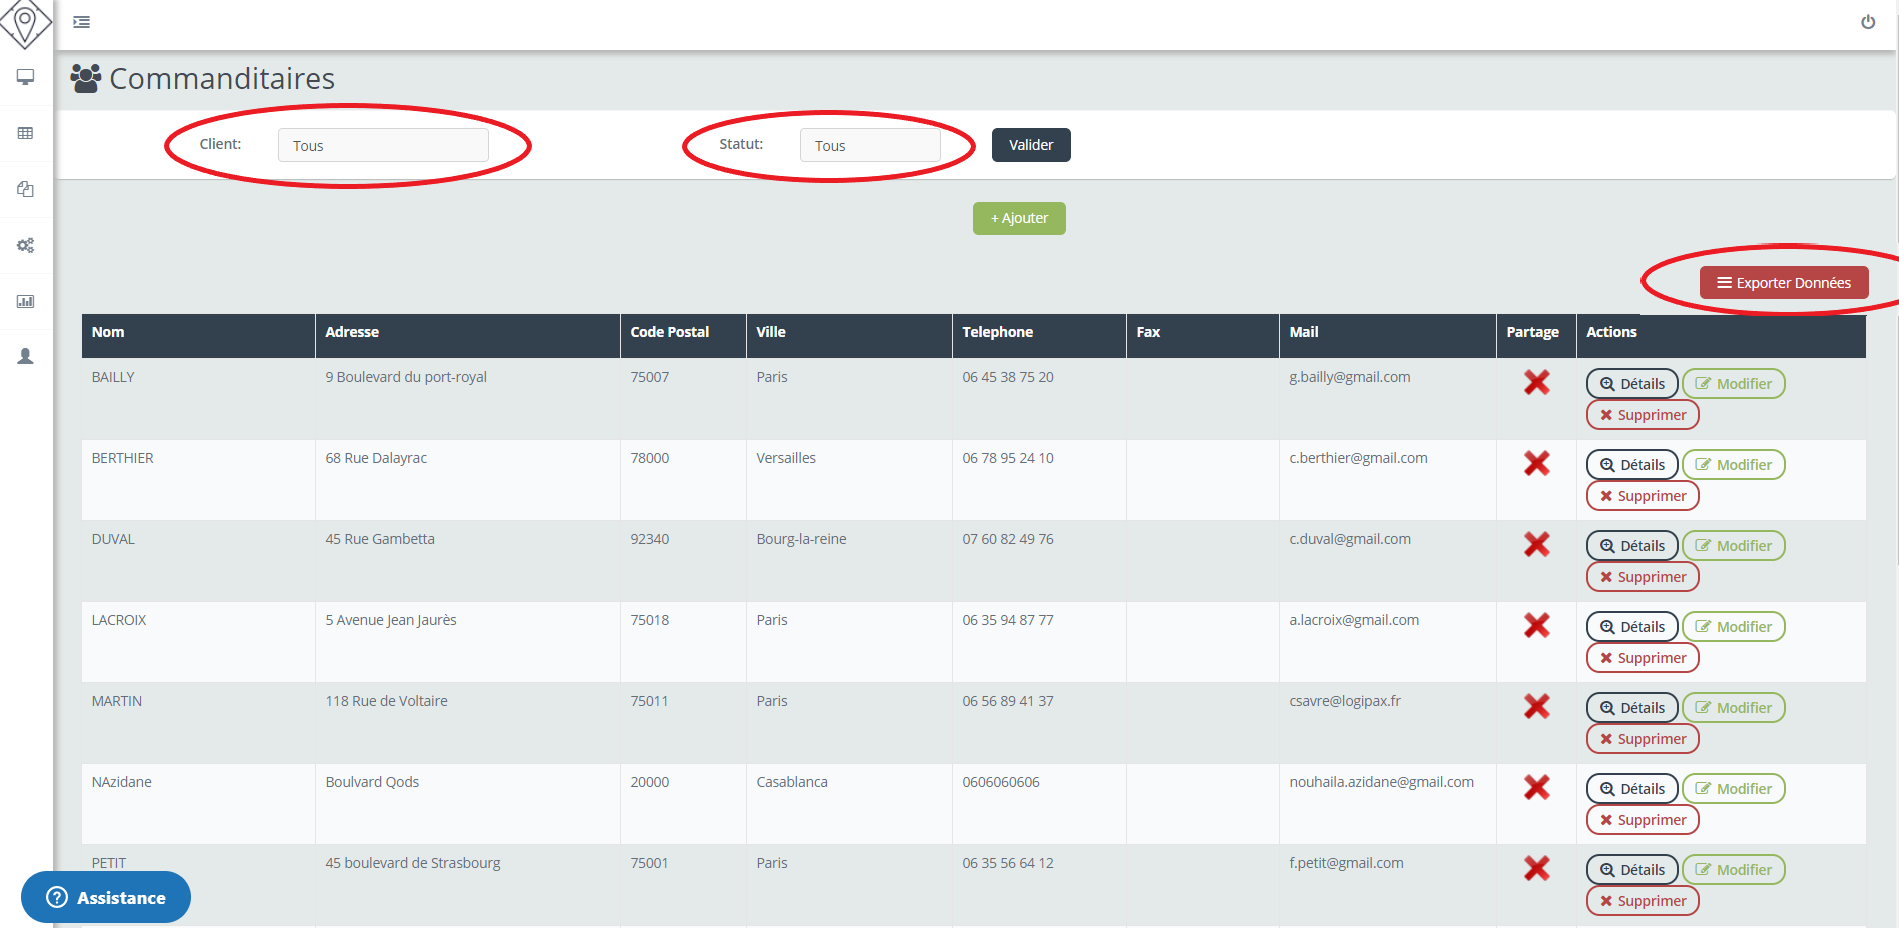Open Détails for BERTHIER
Image resolution: width=1899 pixels, height=928 pixels.
pos(1631,465)
